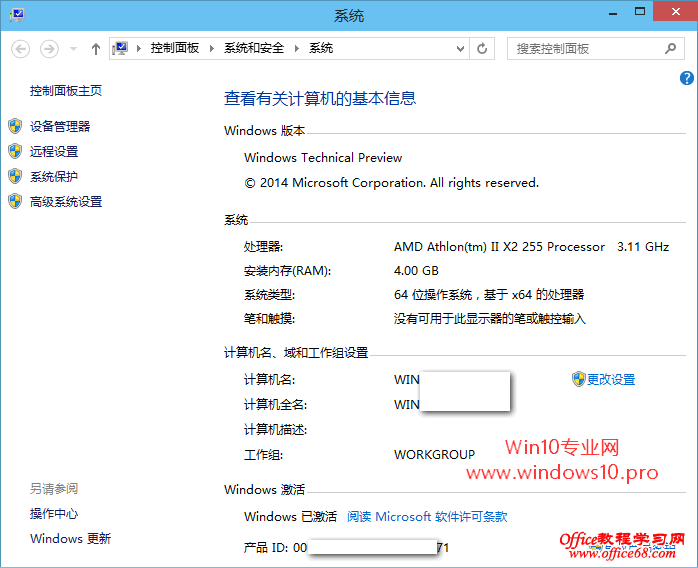Click 查看有关计算机的基本信息 heading
The image size is (698, 568).
(x=320, y=98)
